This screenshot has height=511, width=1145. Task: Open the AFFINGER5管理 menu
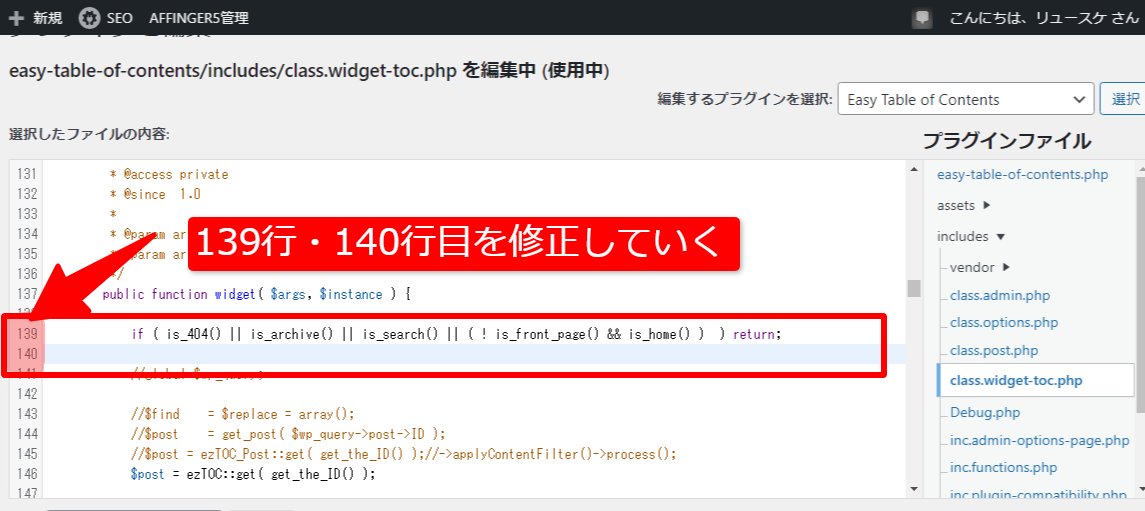click(198, 18)
